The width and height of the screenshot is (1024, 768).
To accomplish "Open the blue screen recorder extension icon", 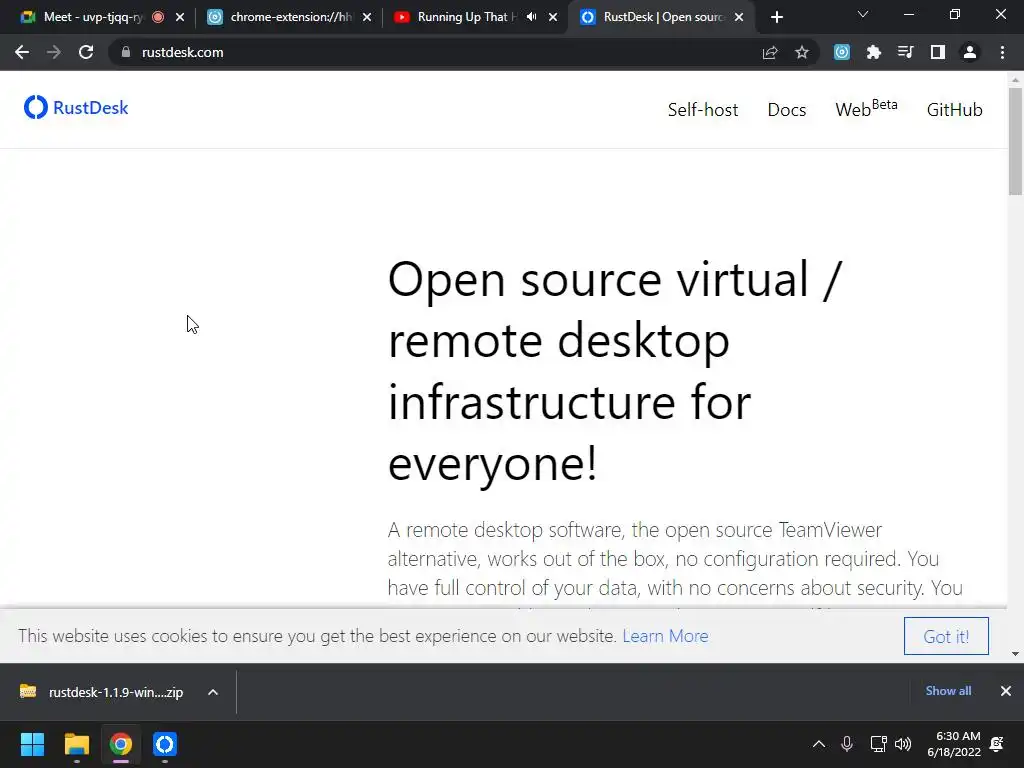I will click(x=842, y=52).
